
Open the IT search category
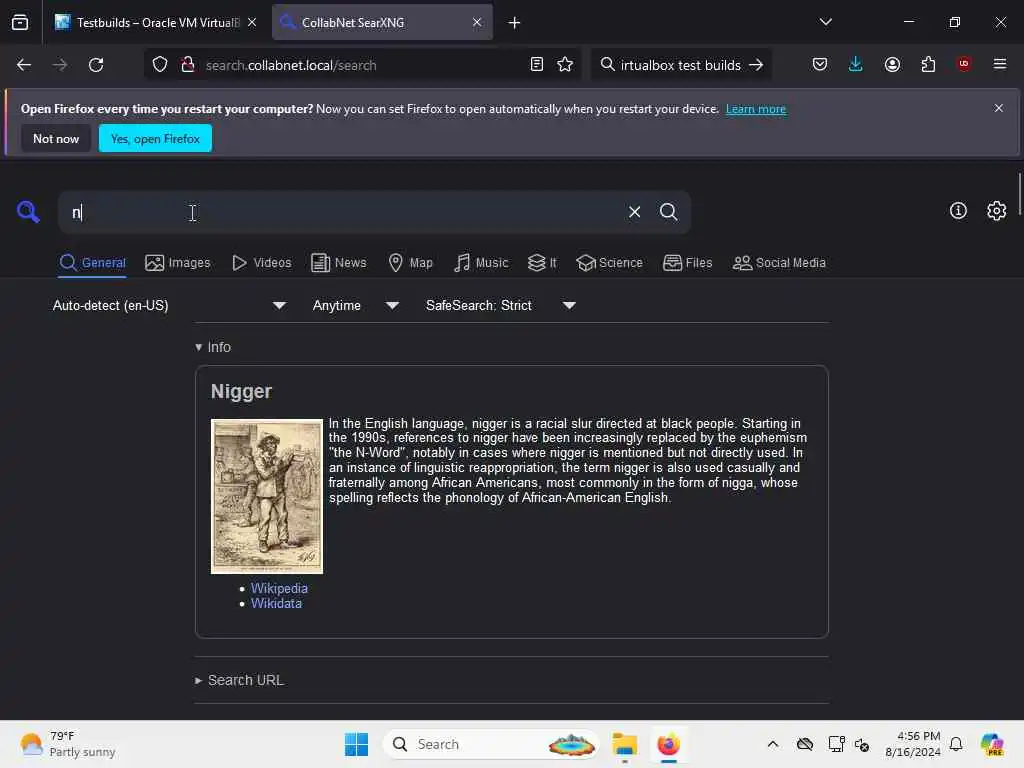(x=543, y=263)
